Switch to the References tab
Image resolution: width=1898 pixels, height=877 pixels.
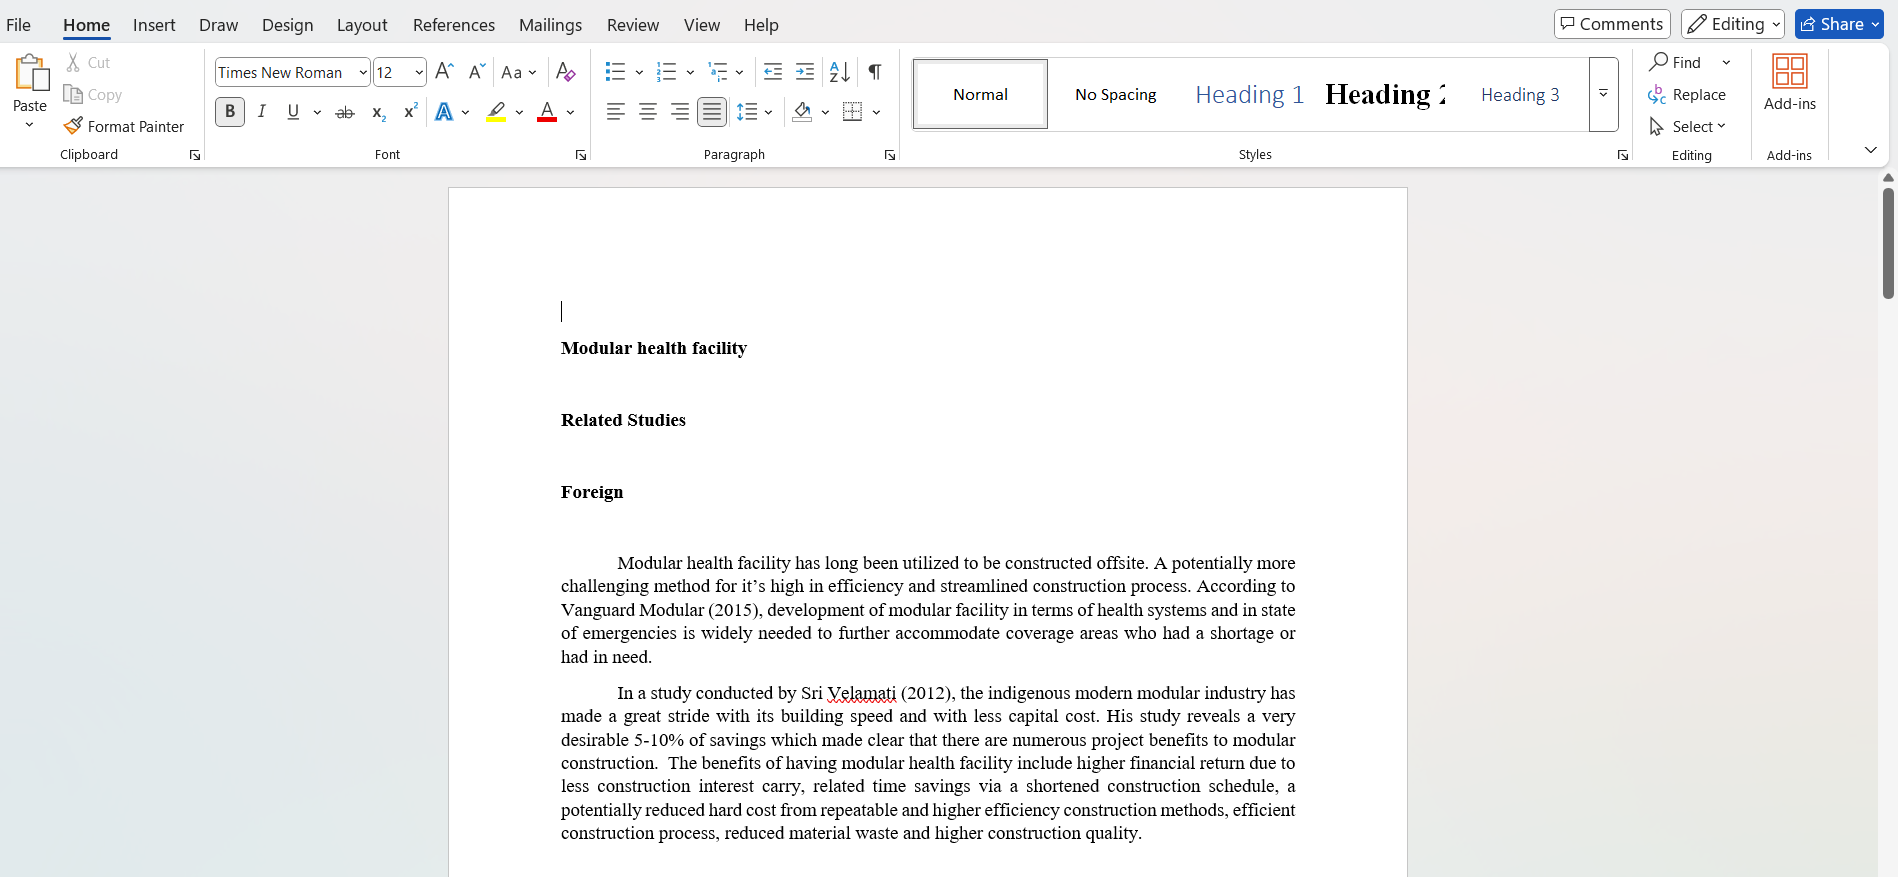tap(454, 25)
